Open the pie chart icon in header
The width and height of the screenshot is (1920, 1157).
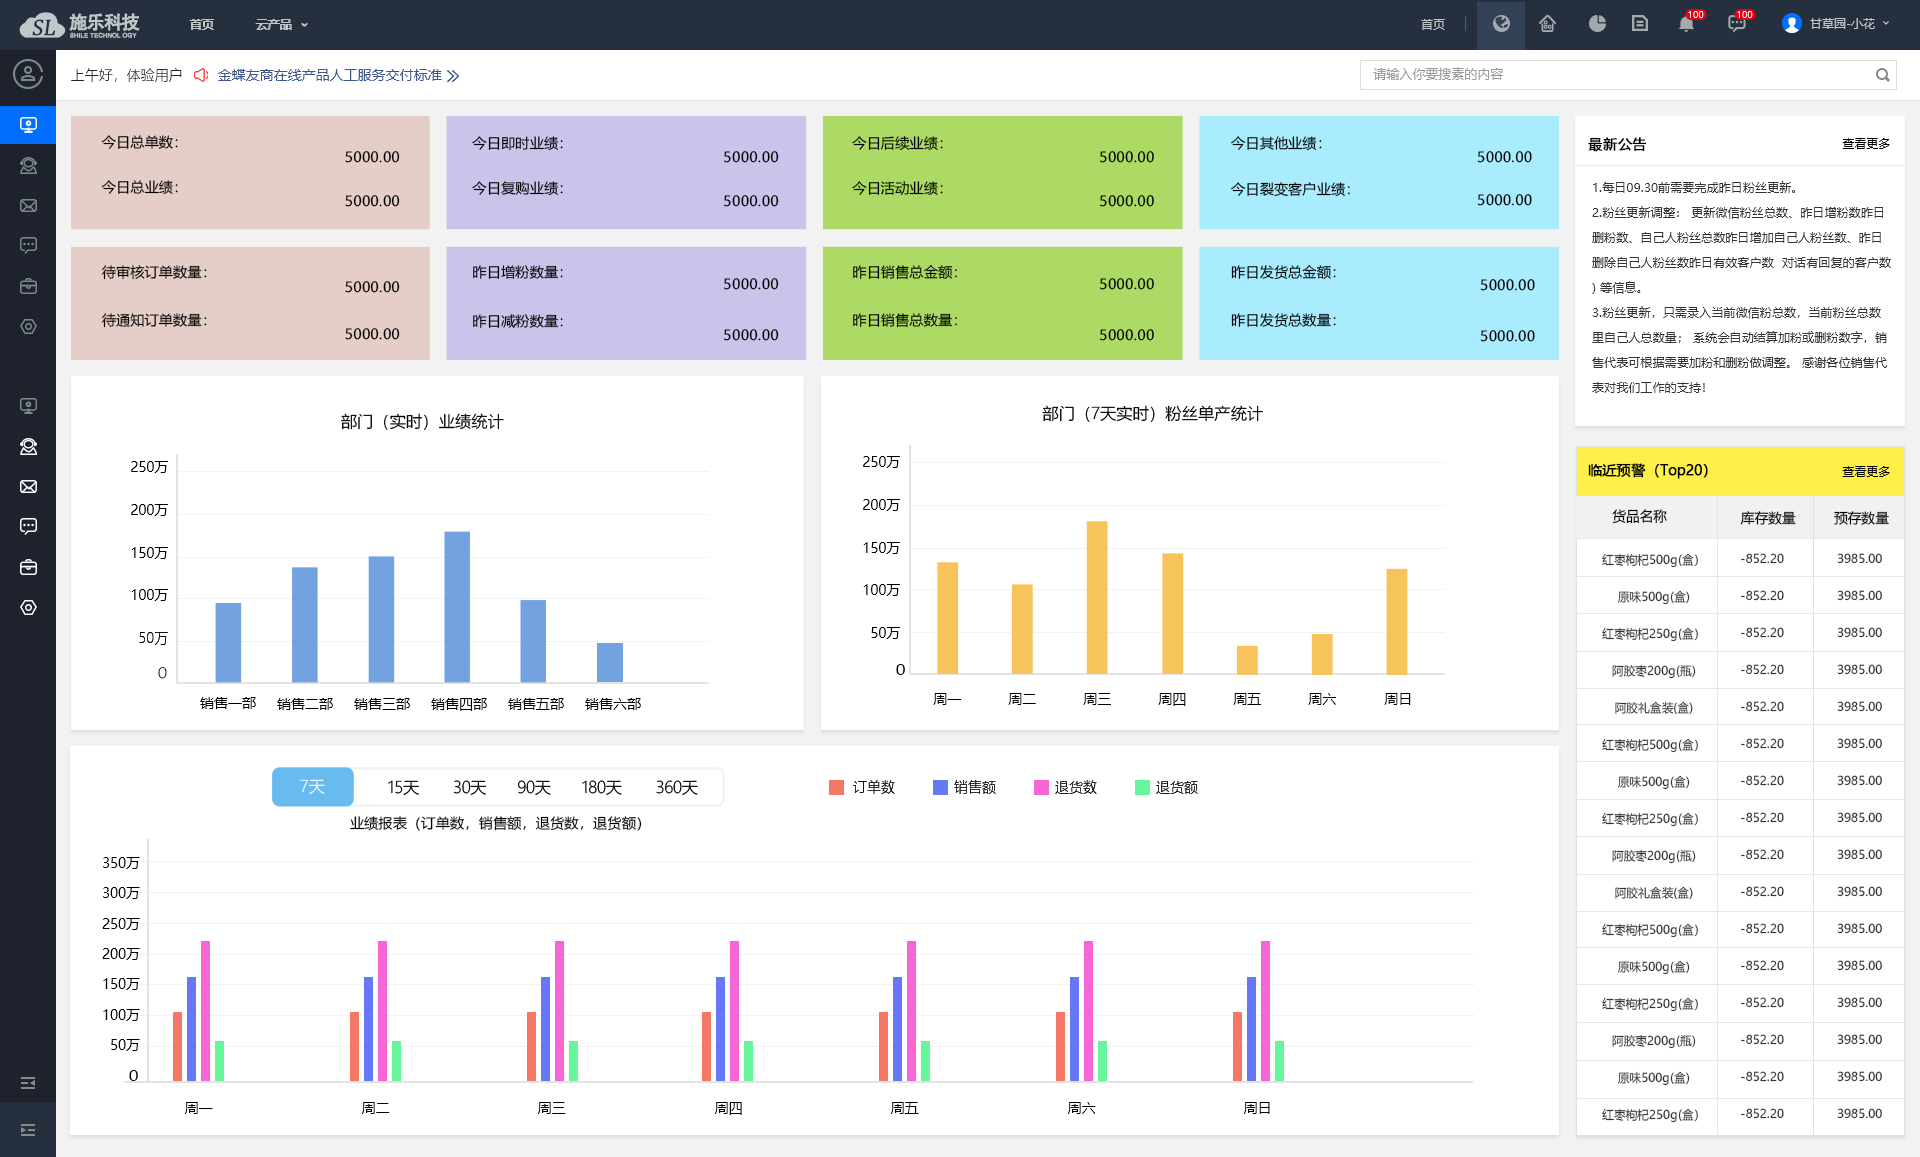(x=1597, y=24)
